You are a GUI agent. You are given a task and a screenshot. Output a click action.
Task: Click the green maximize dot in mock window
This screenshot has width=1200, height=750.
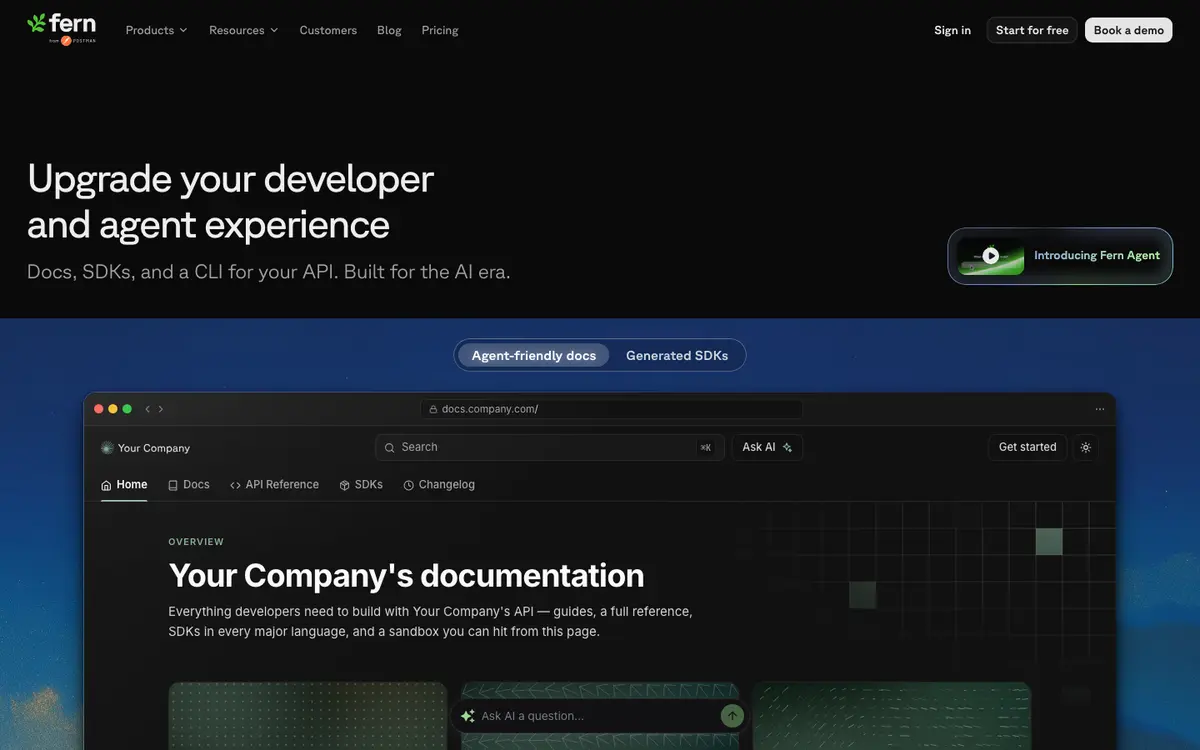coord(127,409)
